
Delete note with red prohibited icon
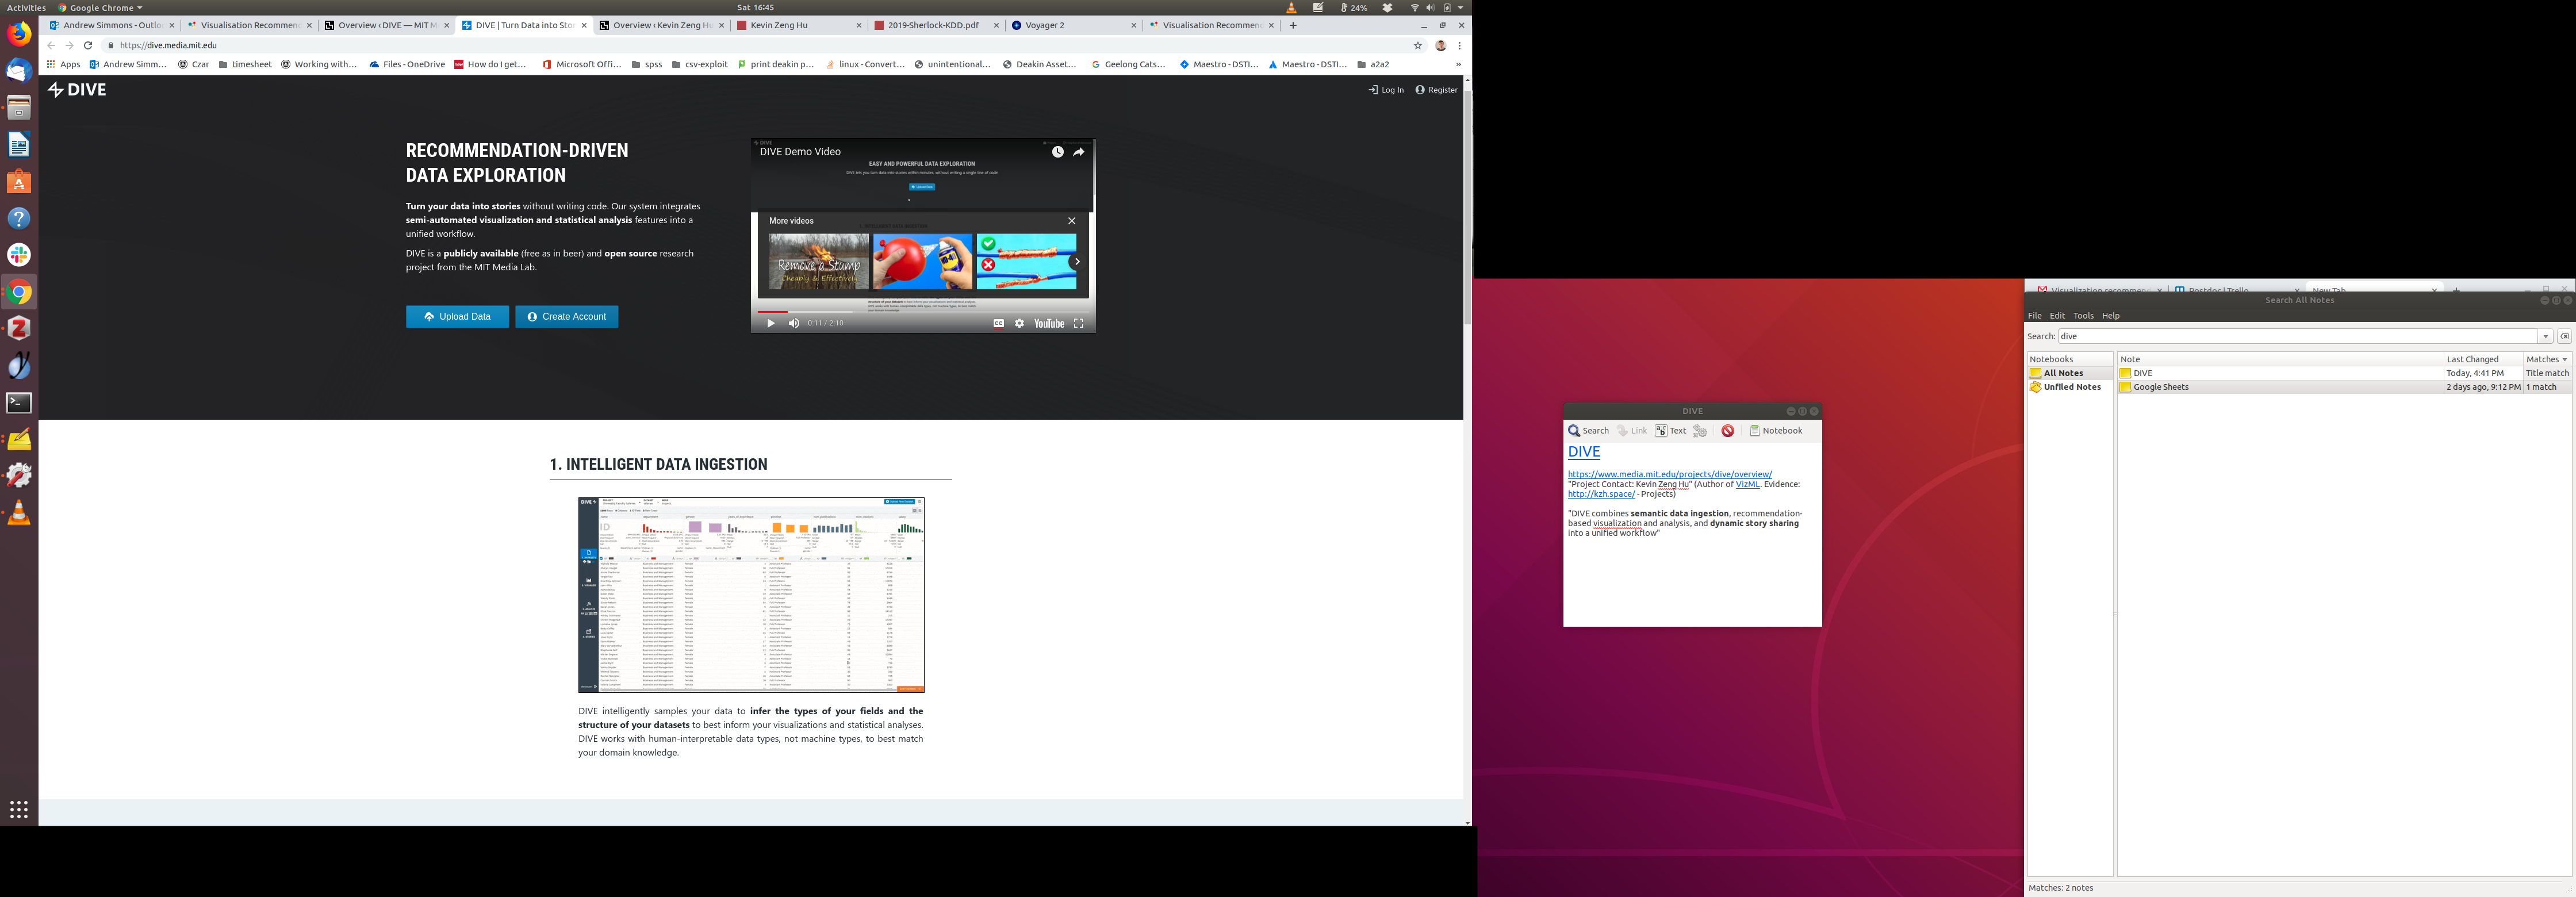1727,431
